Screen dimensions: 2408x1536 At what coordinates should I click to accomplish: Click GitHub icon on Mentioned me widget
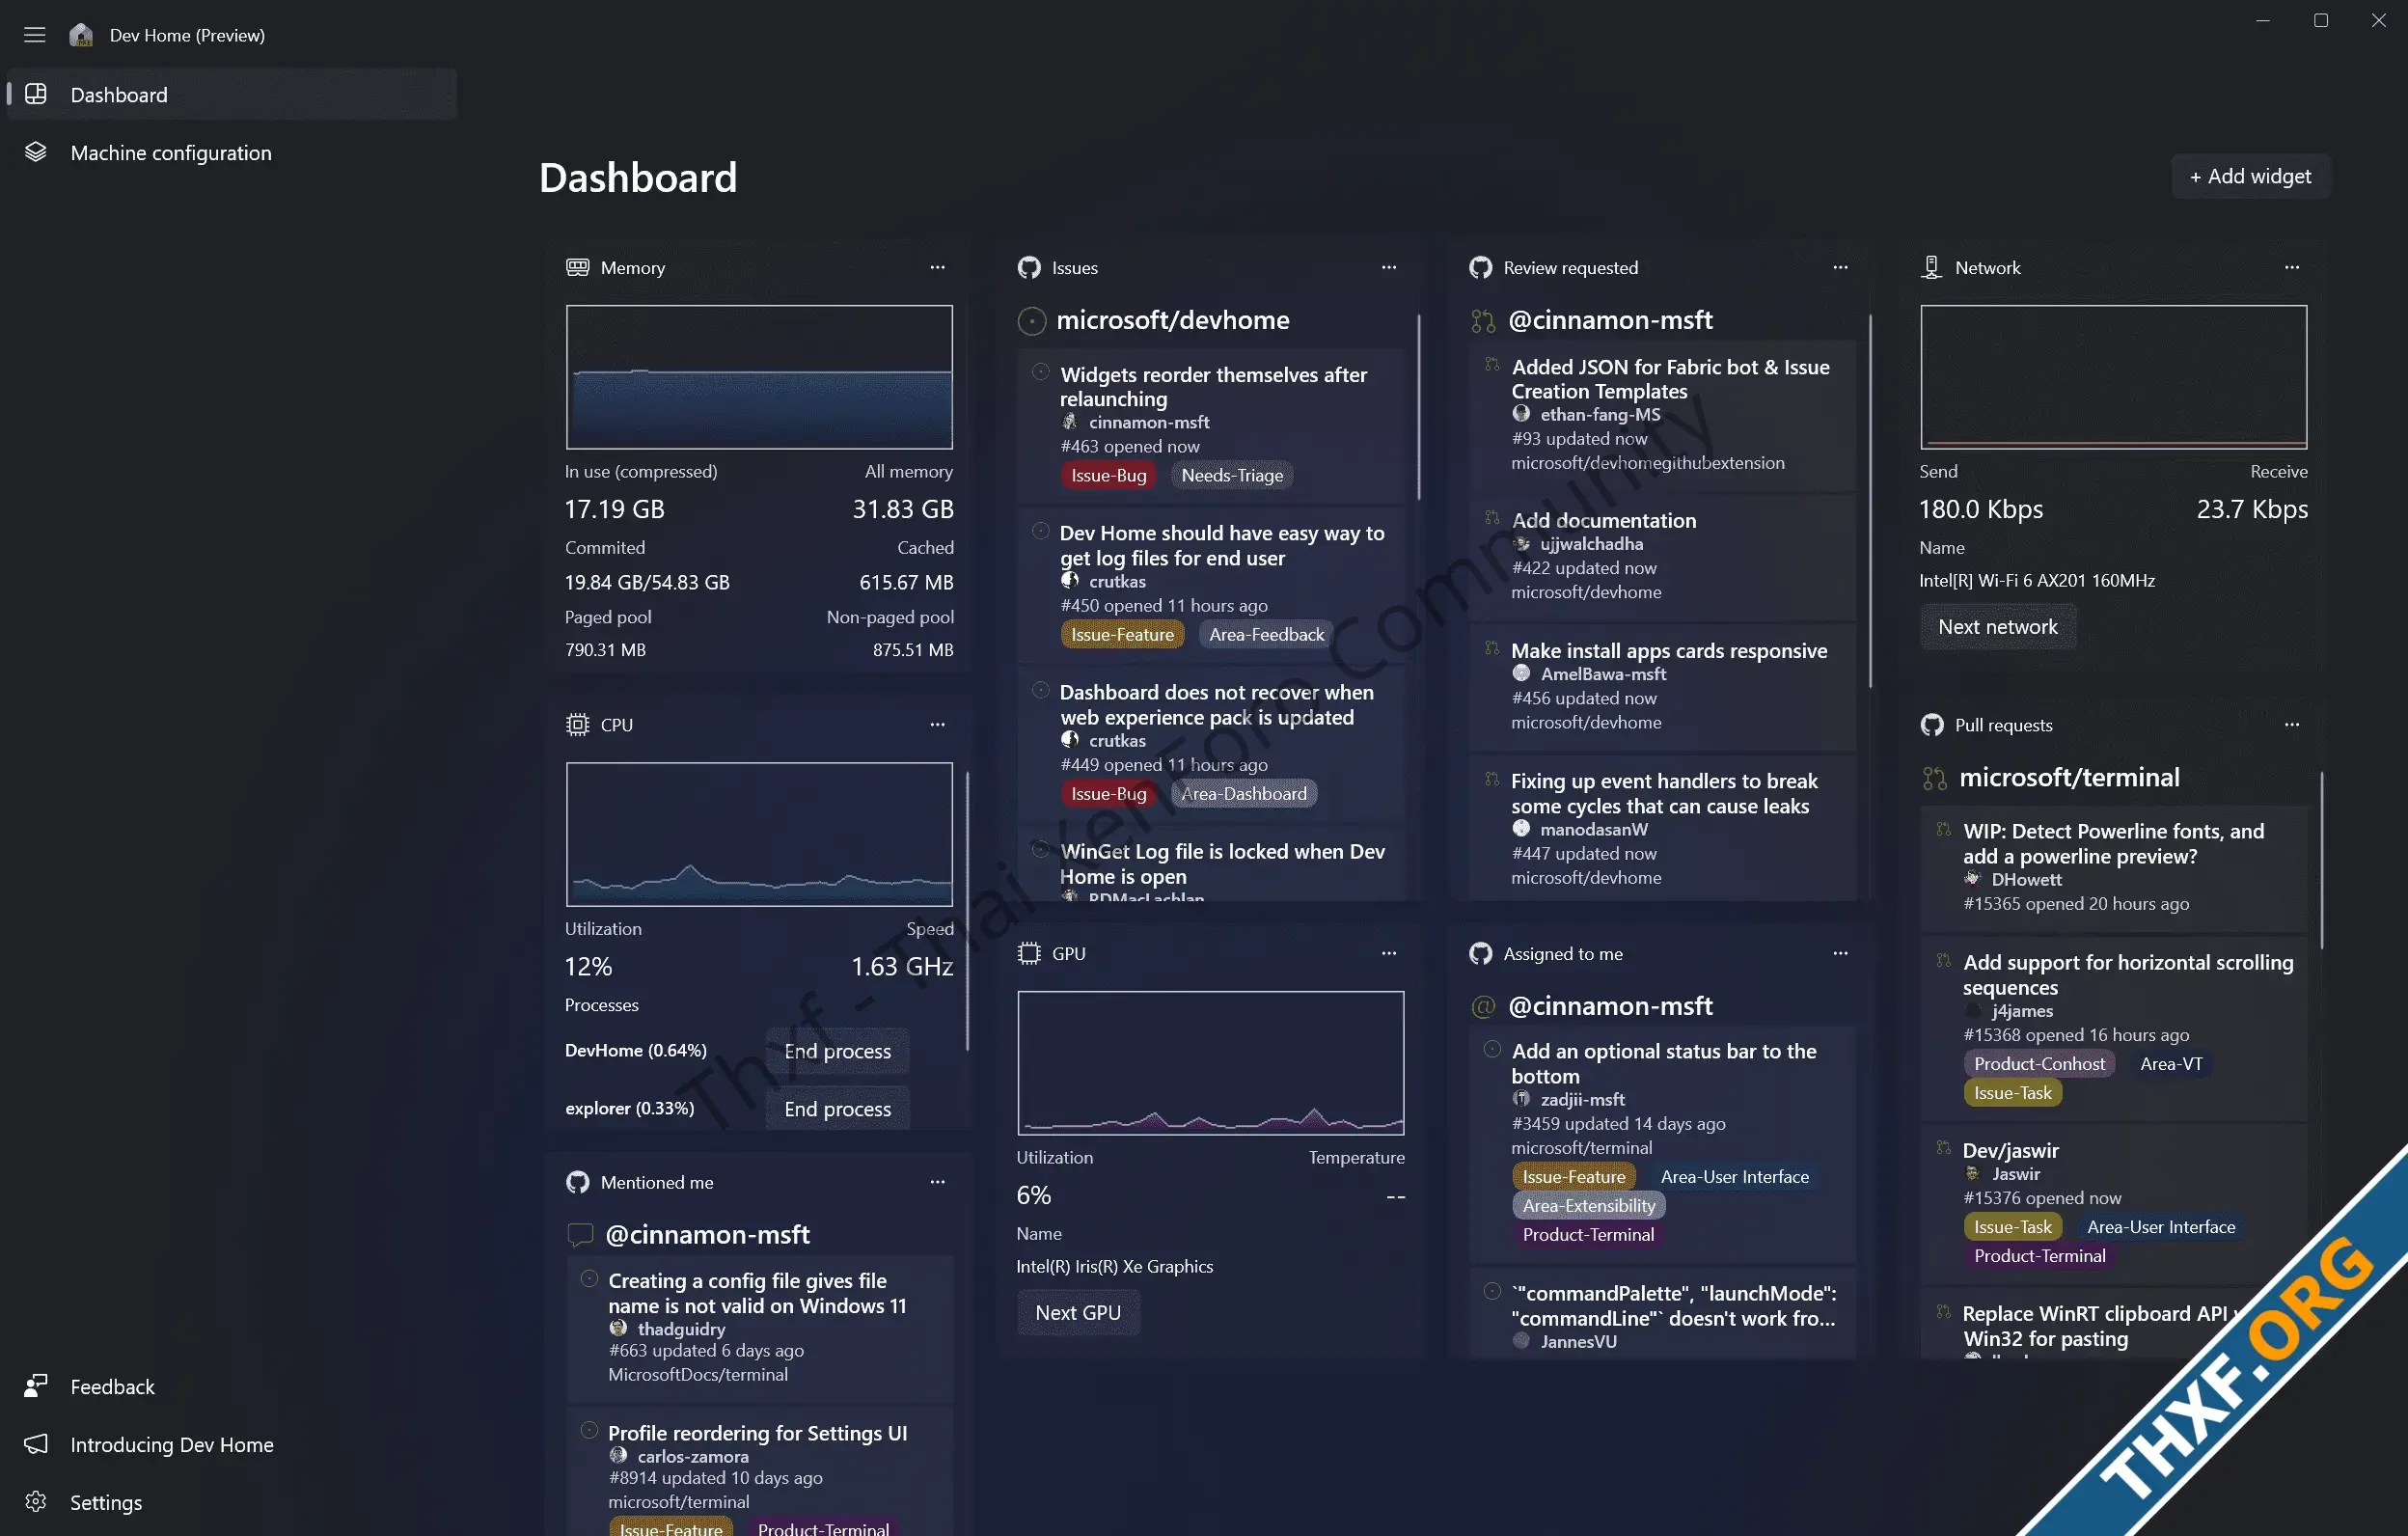click(x=578, y=1182)
